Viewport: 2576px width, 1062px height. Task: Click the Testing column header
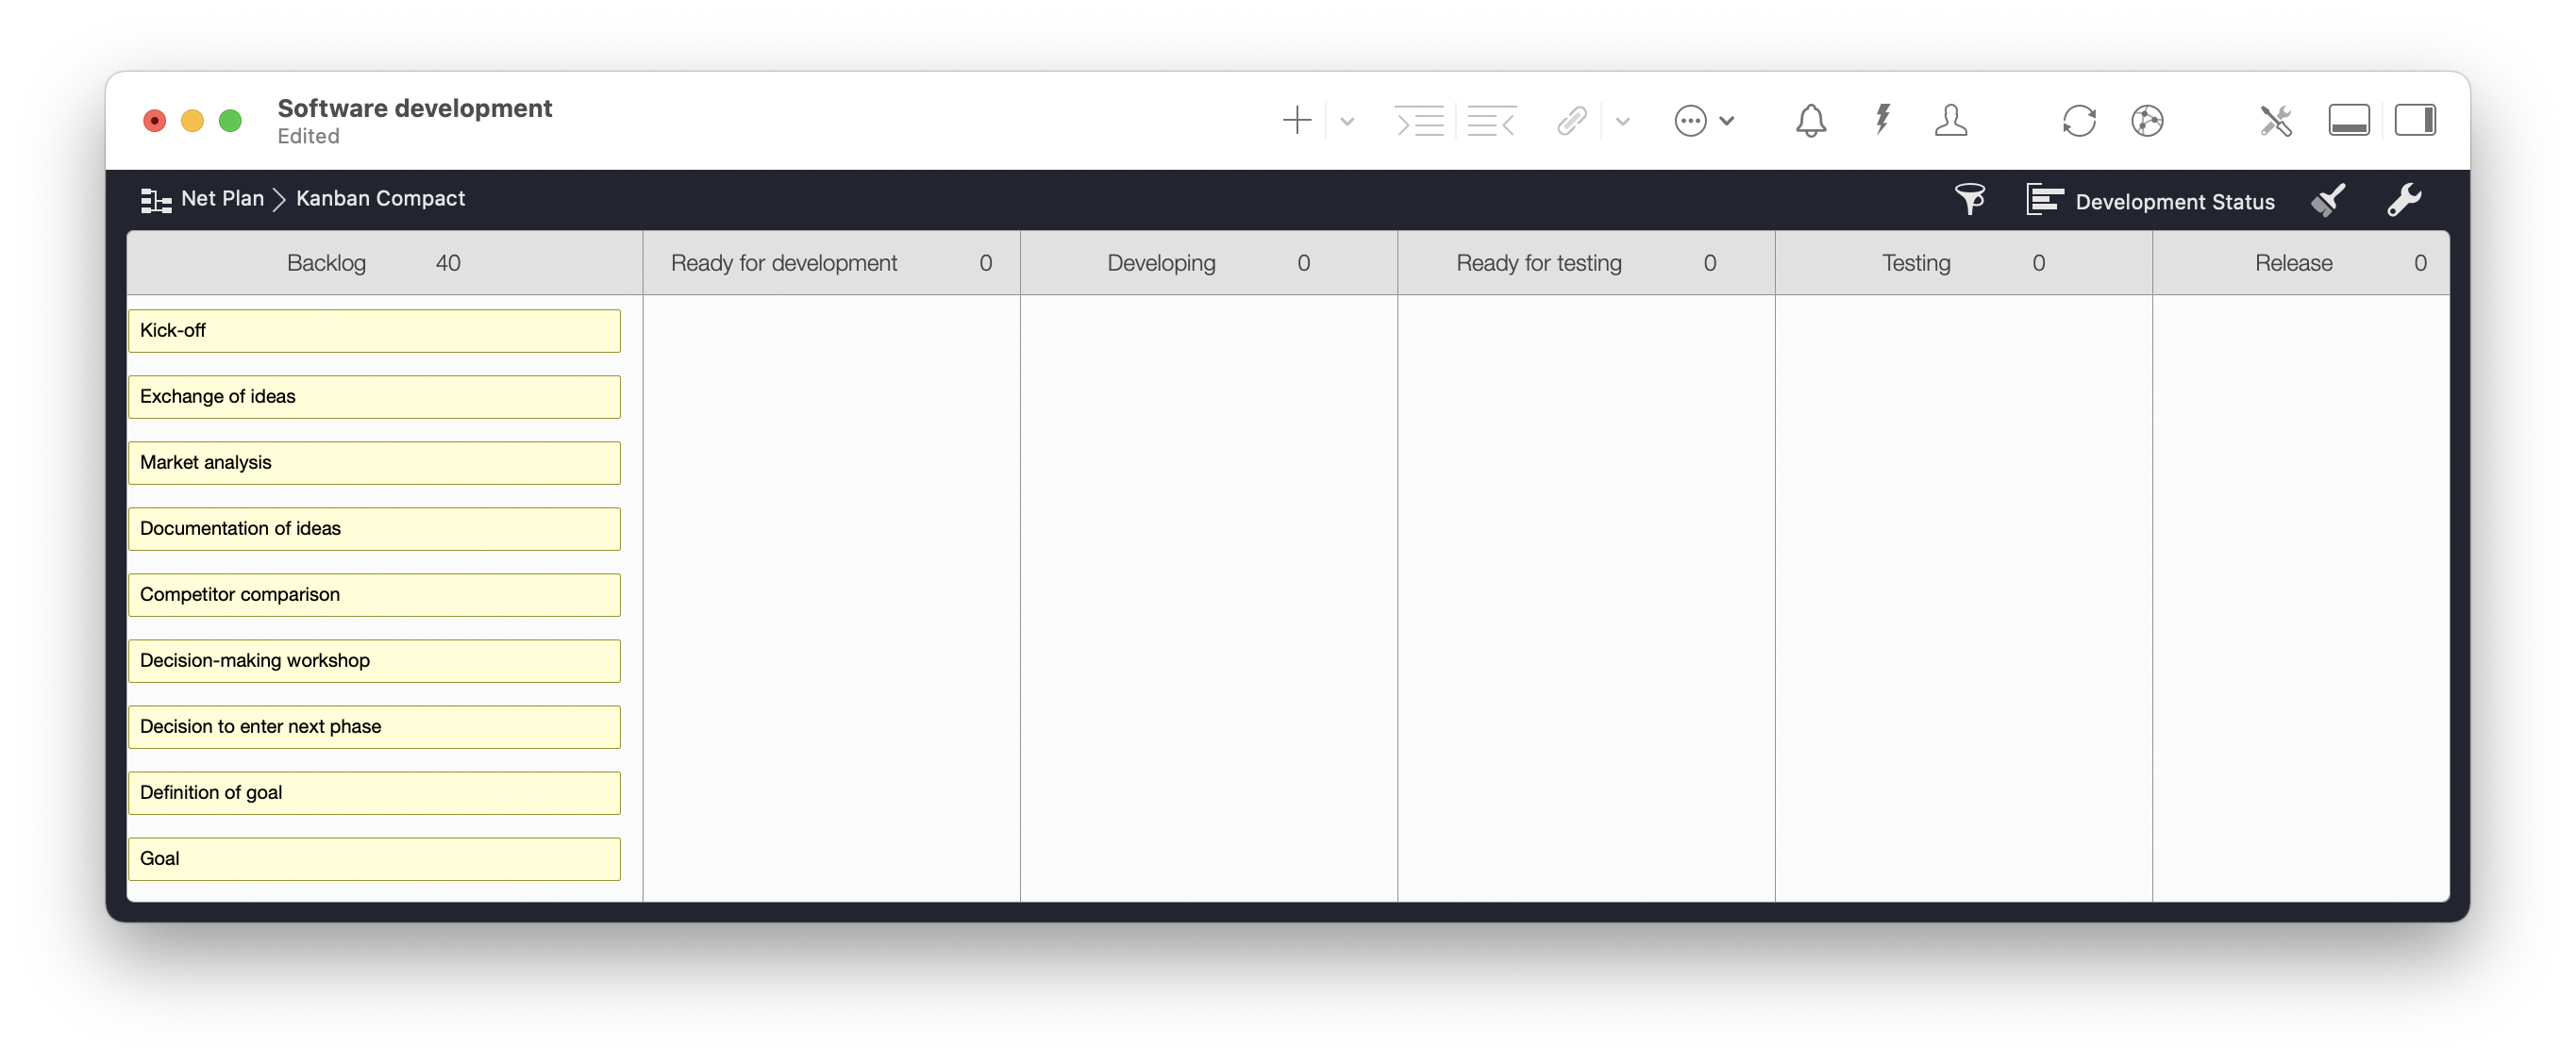point(1964,263)
